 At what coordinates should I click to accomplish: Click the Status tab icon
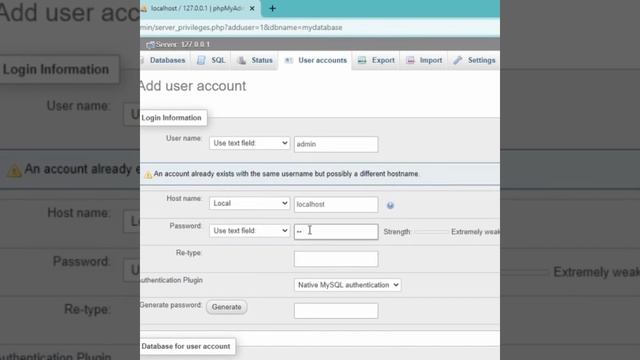242,60
